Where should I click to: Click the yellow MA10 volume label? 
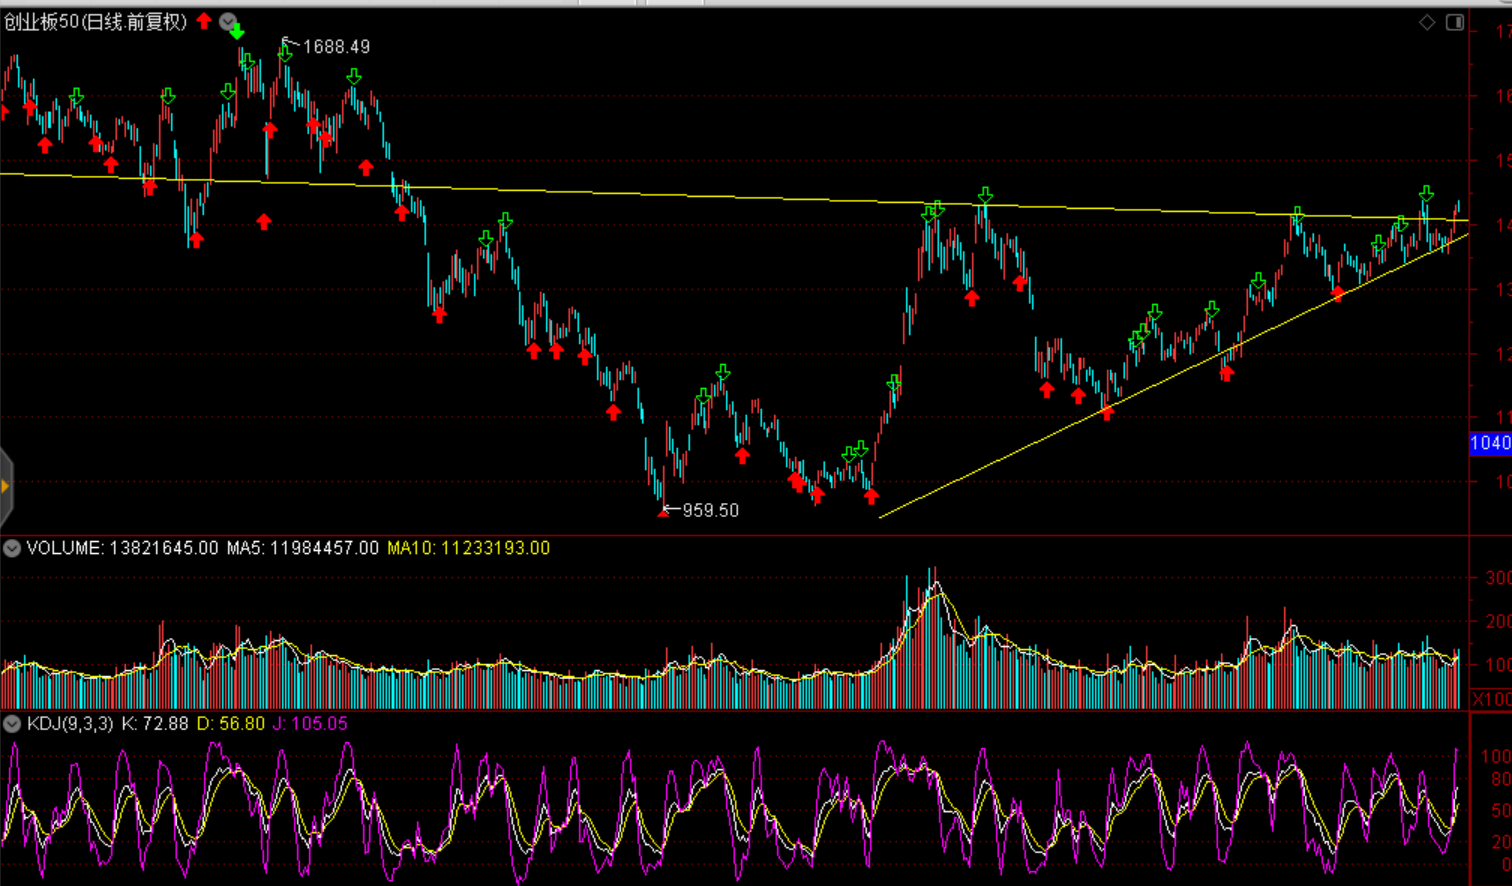pos(468,548)
